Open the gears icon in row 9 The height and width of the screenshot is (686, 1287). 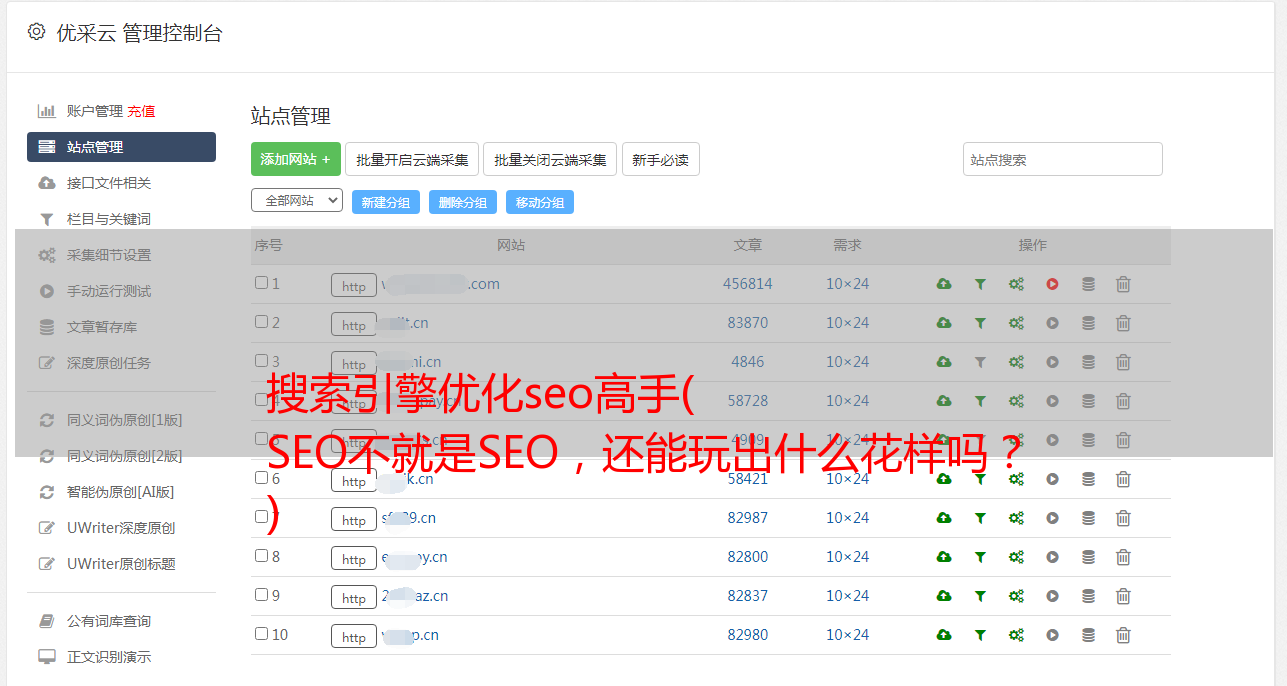[x=1016, y=596]
